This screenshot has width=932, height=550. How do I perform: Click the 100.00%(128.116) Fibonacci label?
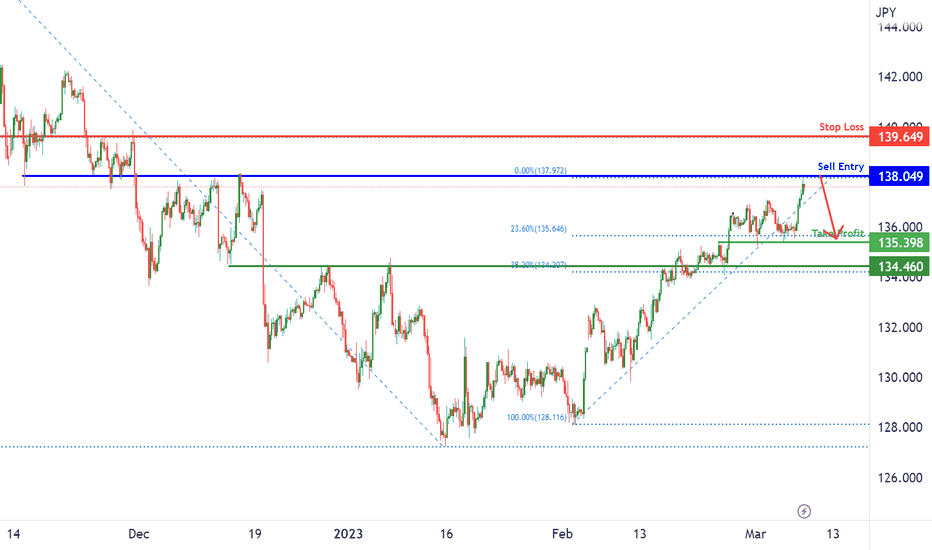(537, 417)
